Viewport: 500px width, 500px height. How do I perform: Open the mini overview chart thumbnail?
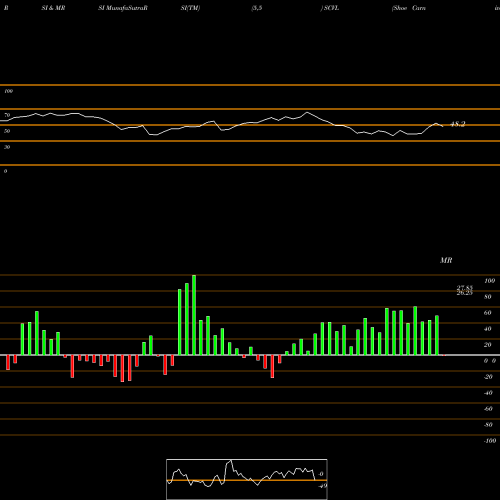tap(247, 479)
